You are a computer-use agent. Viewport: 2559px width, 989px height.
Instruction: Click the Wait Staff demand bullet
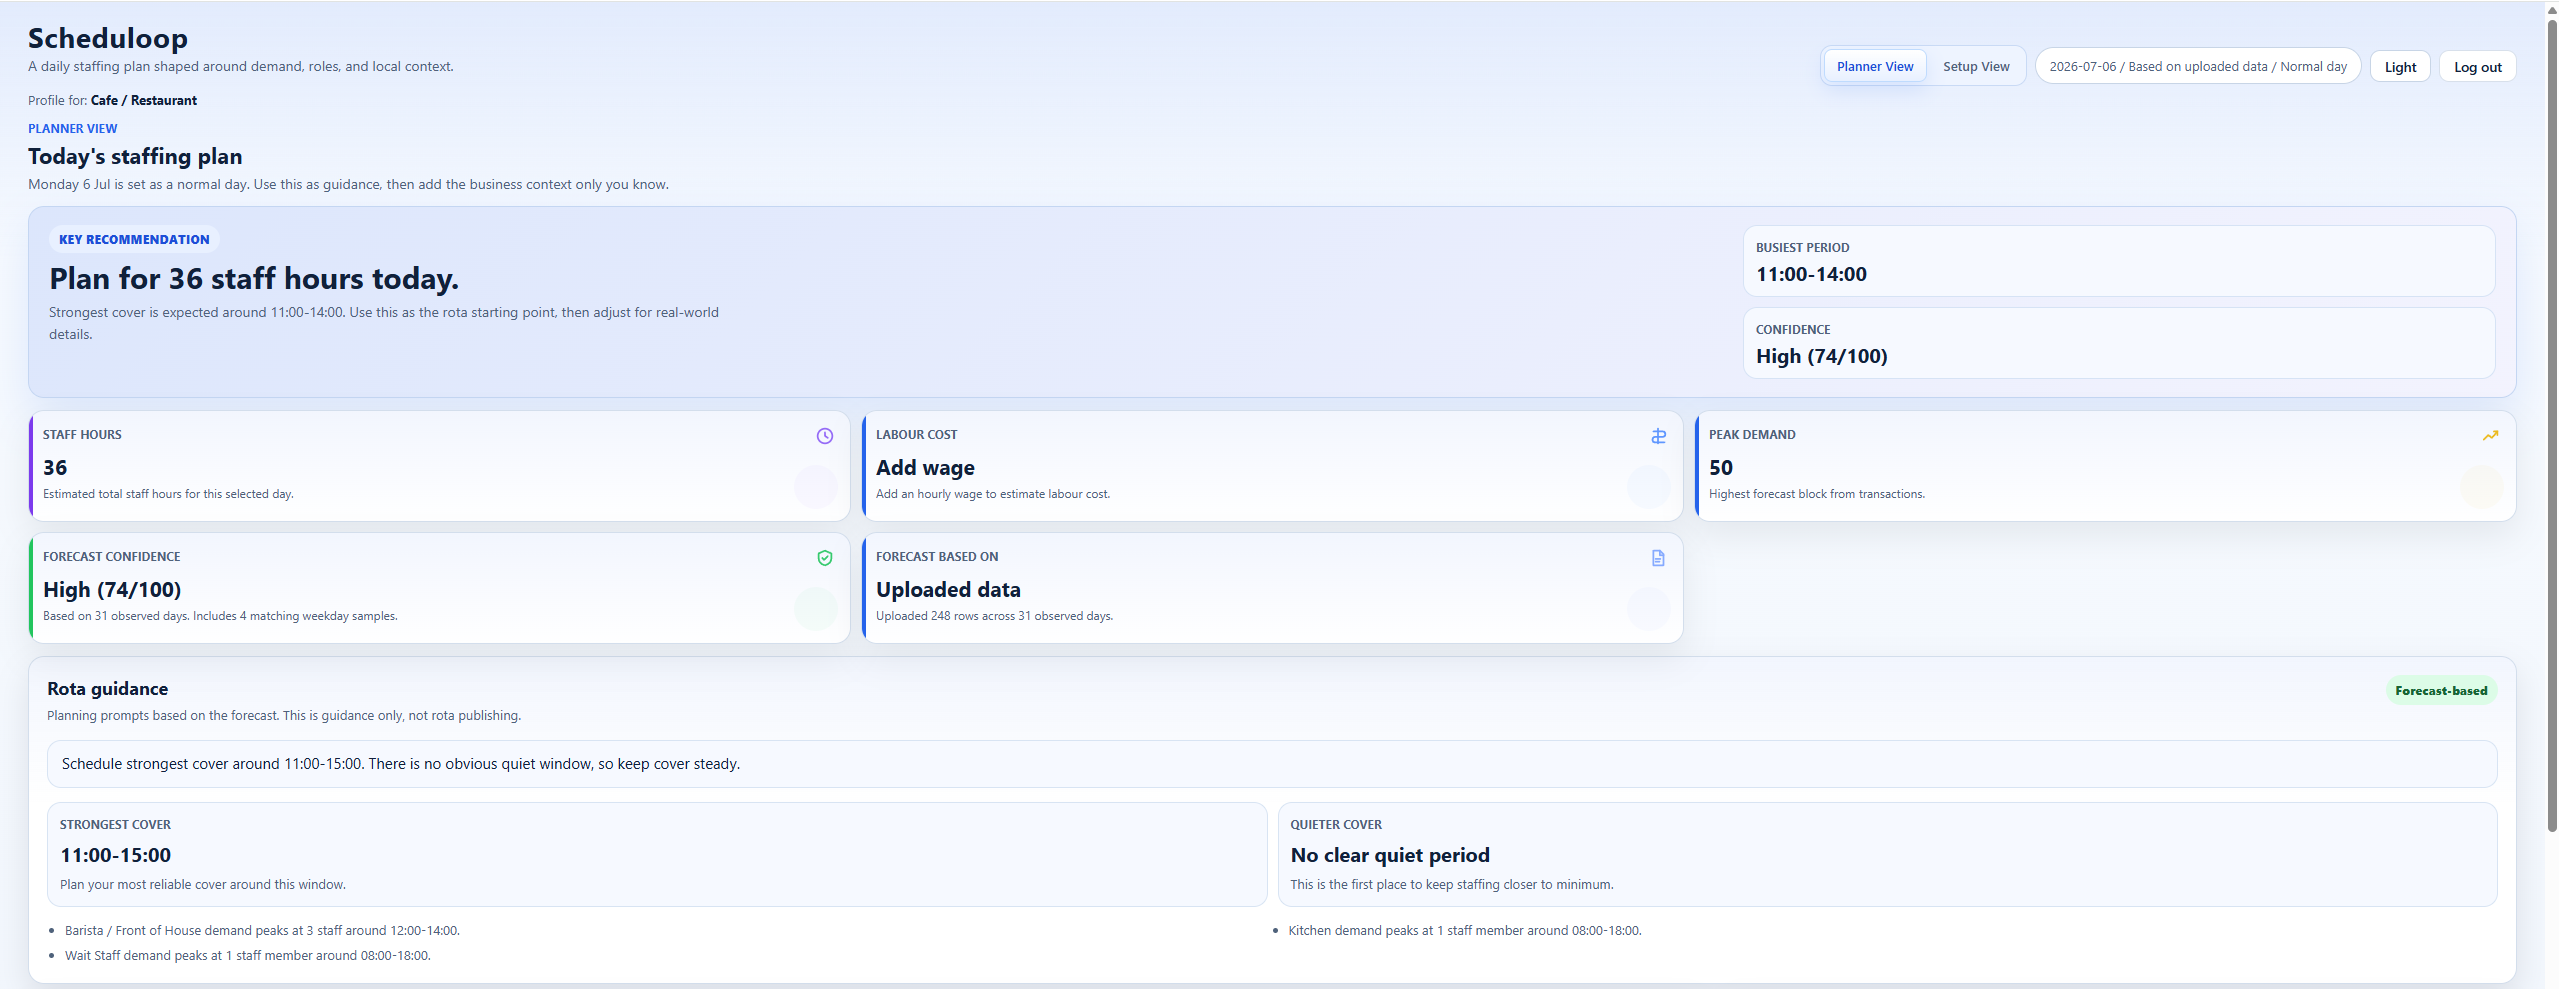[x=247, y=956]
